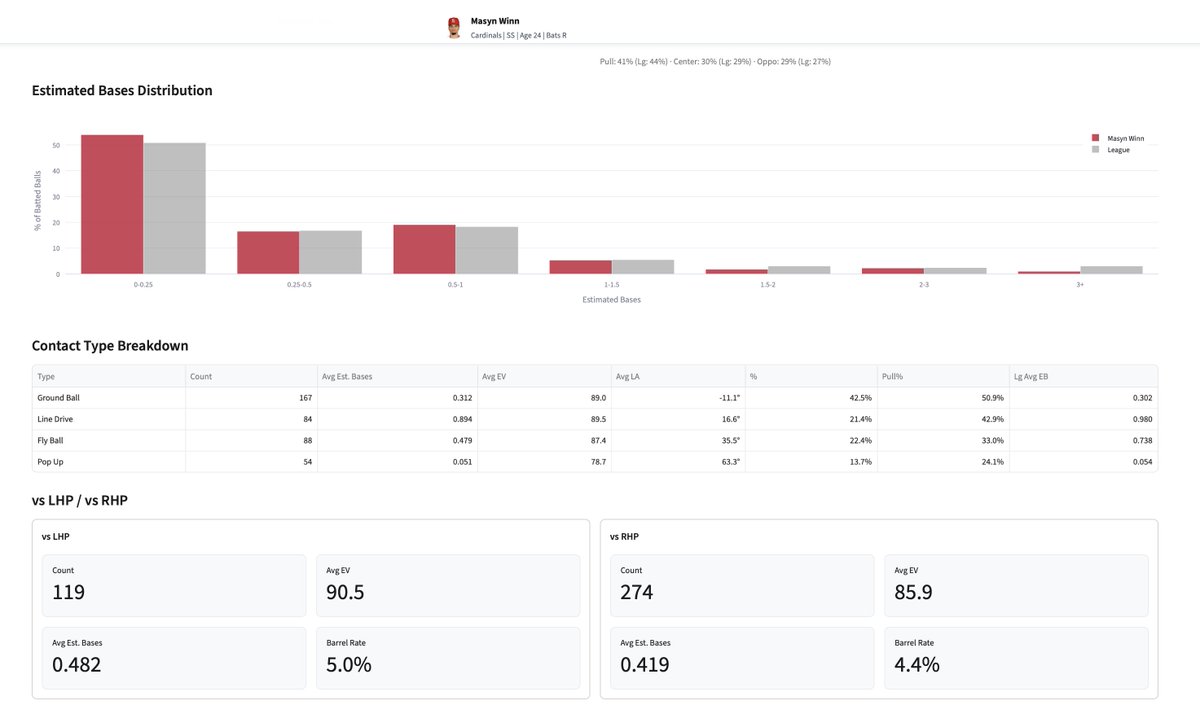Click Line Drive Lg Avg EB 0.980
1200x705 pixels.
1141,419
